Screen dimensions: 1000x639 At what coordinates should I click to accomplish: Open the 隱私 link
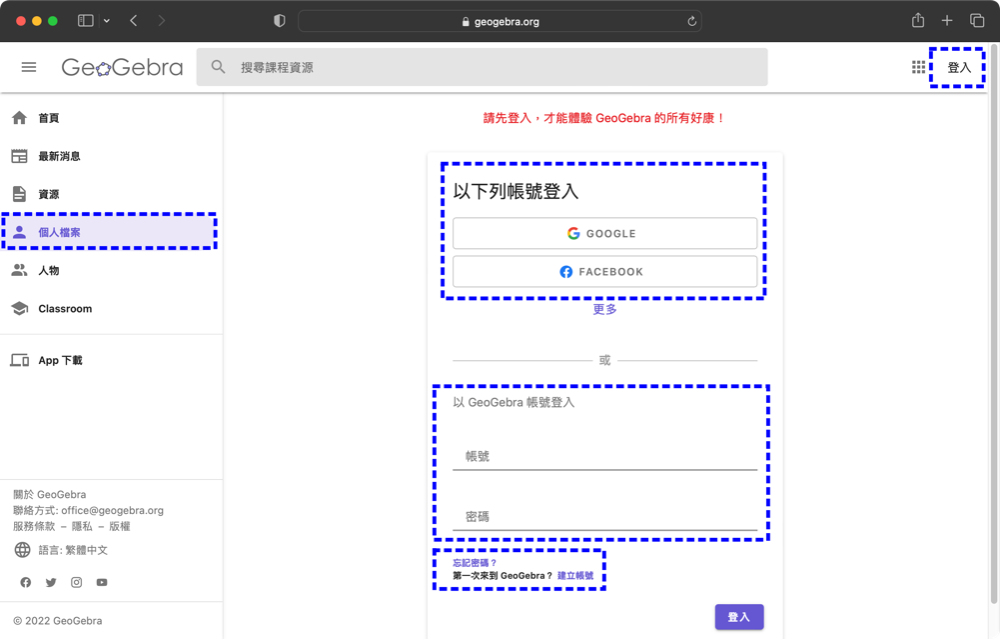point(82,526)
